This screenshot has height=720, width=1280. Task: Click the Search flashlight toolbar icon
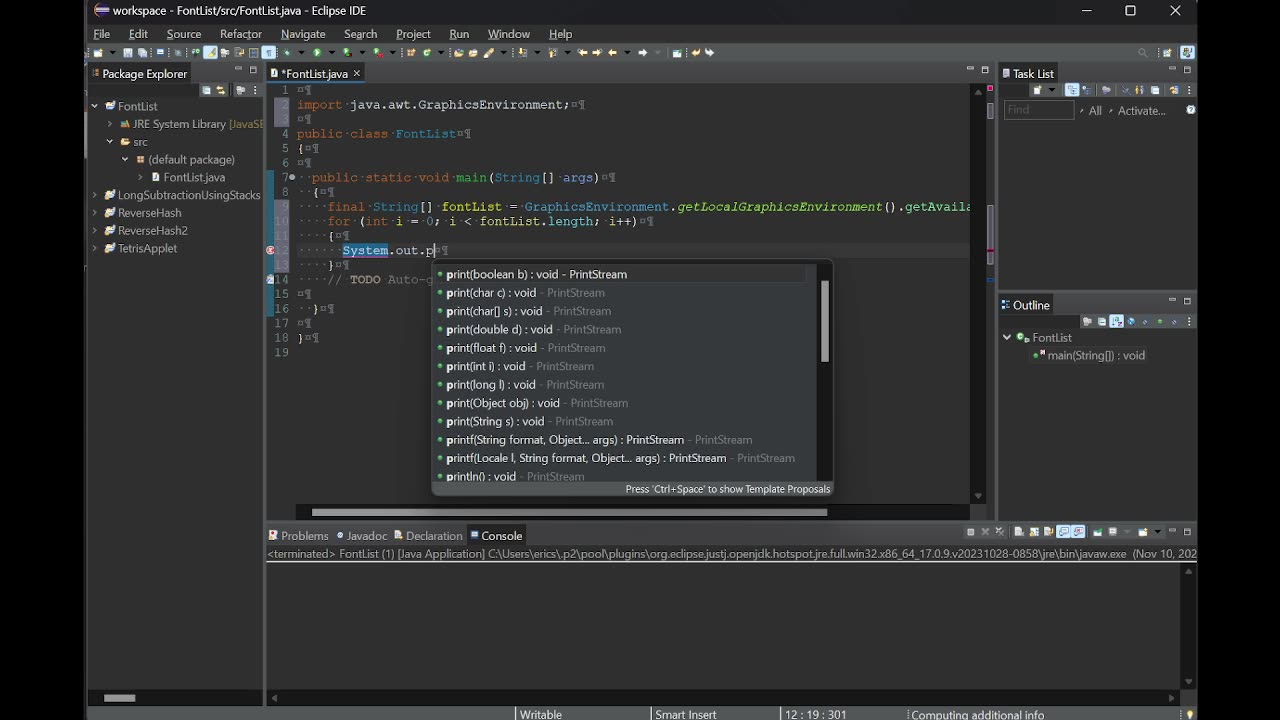pos(488,52)
